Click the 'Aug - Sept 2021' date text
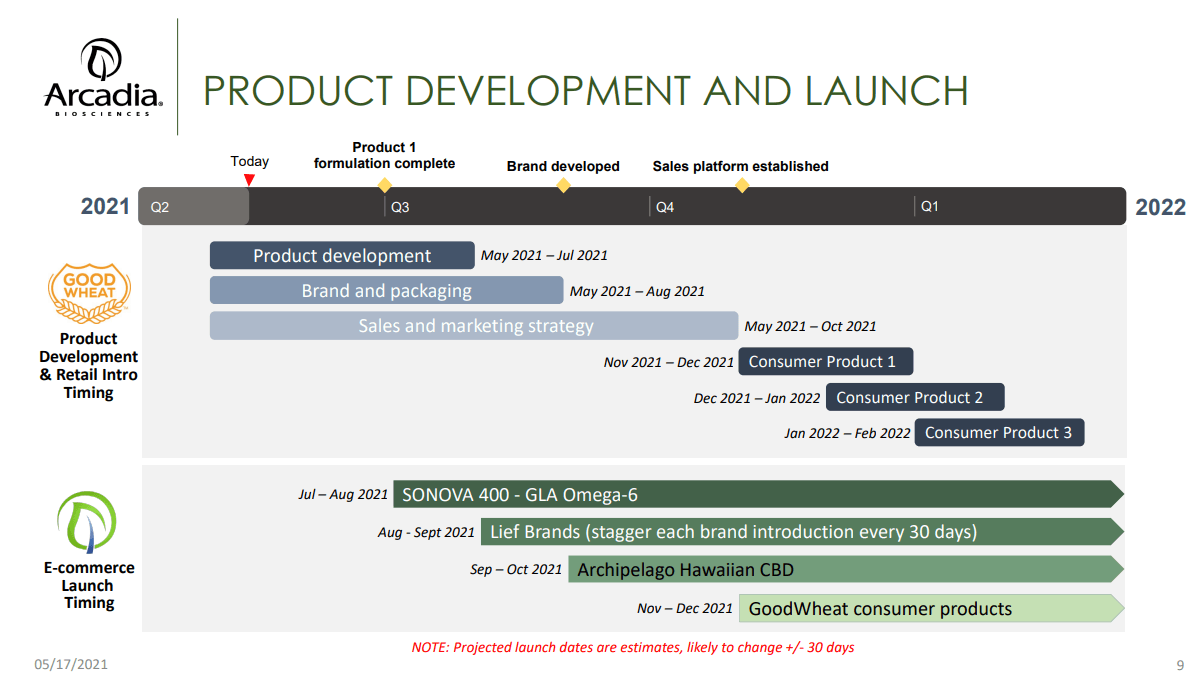The image size is (1204, 680). 427,533
